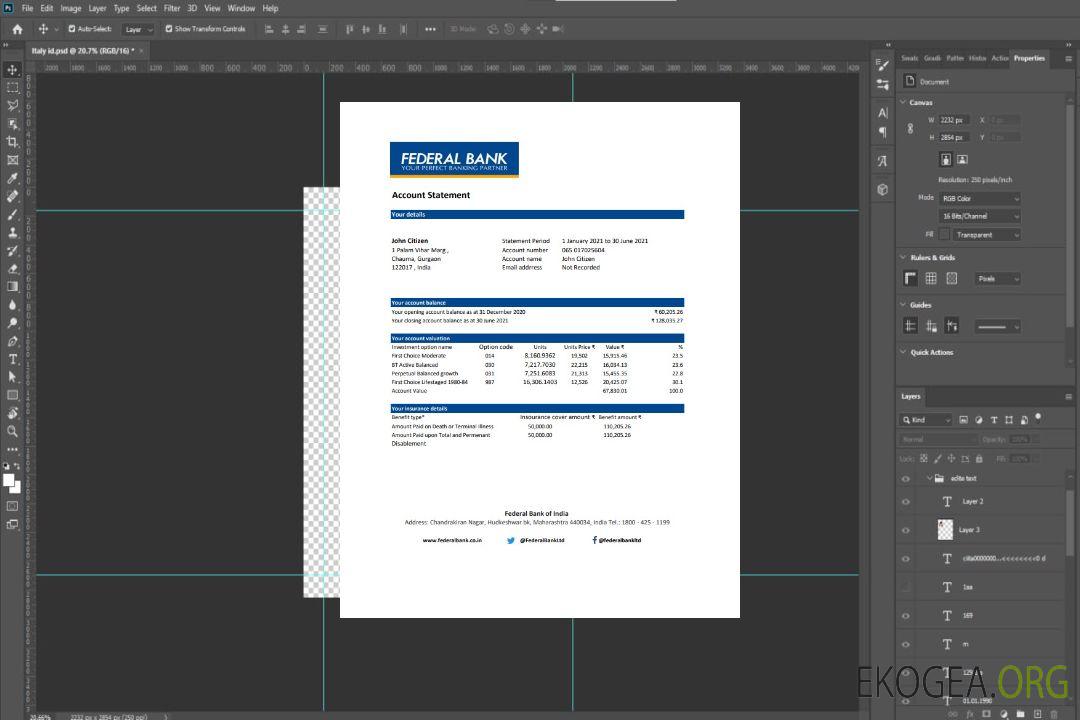
Task: Toggle the Auto-Select checkbox
Action: coord(71,29)
